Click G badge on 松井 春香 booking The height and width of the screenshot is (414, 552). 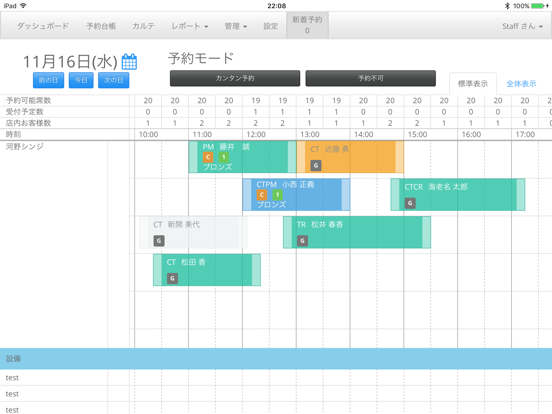click(302, 241)
